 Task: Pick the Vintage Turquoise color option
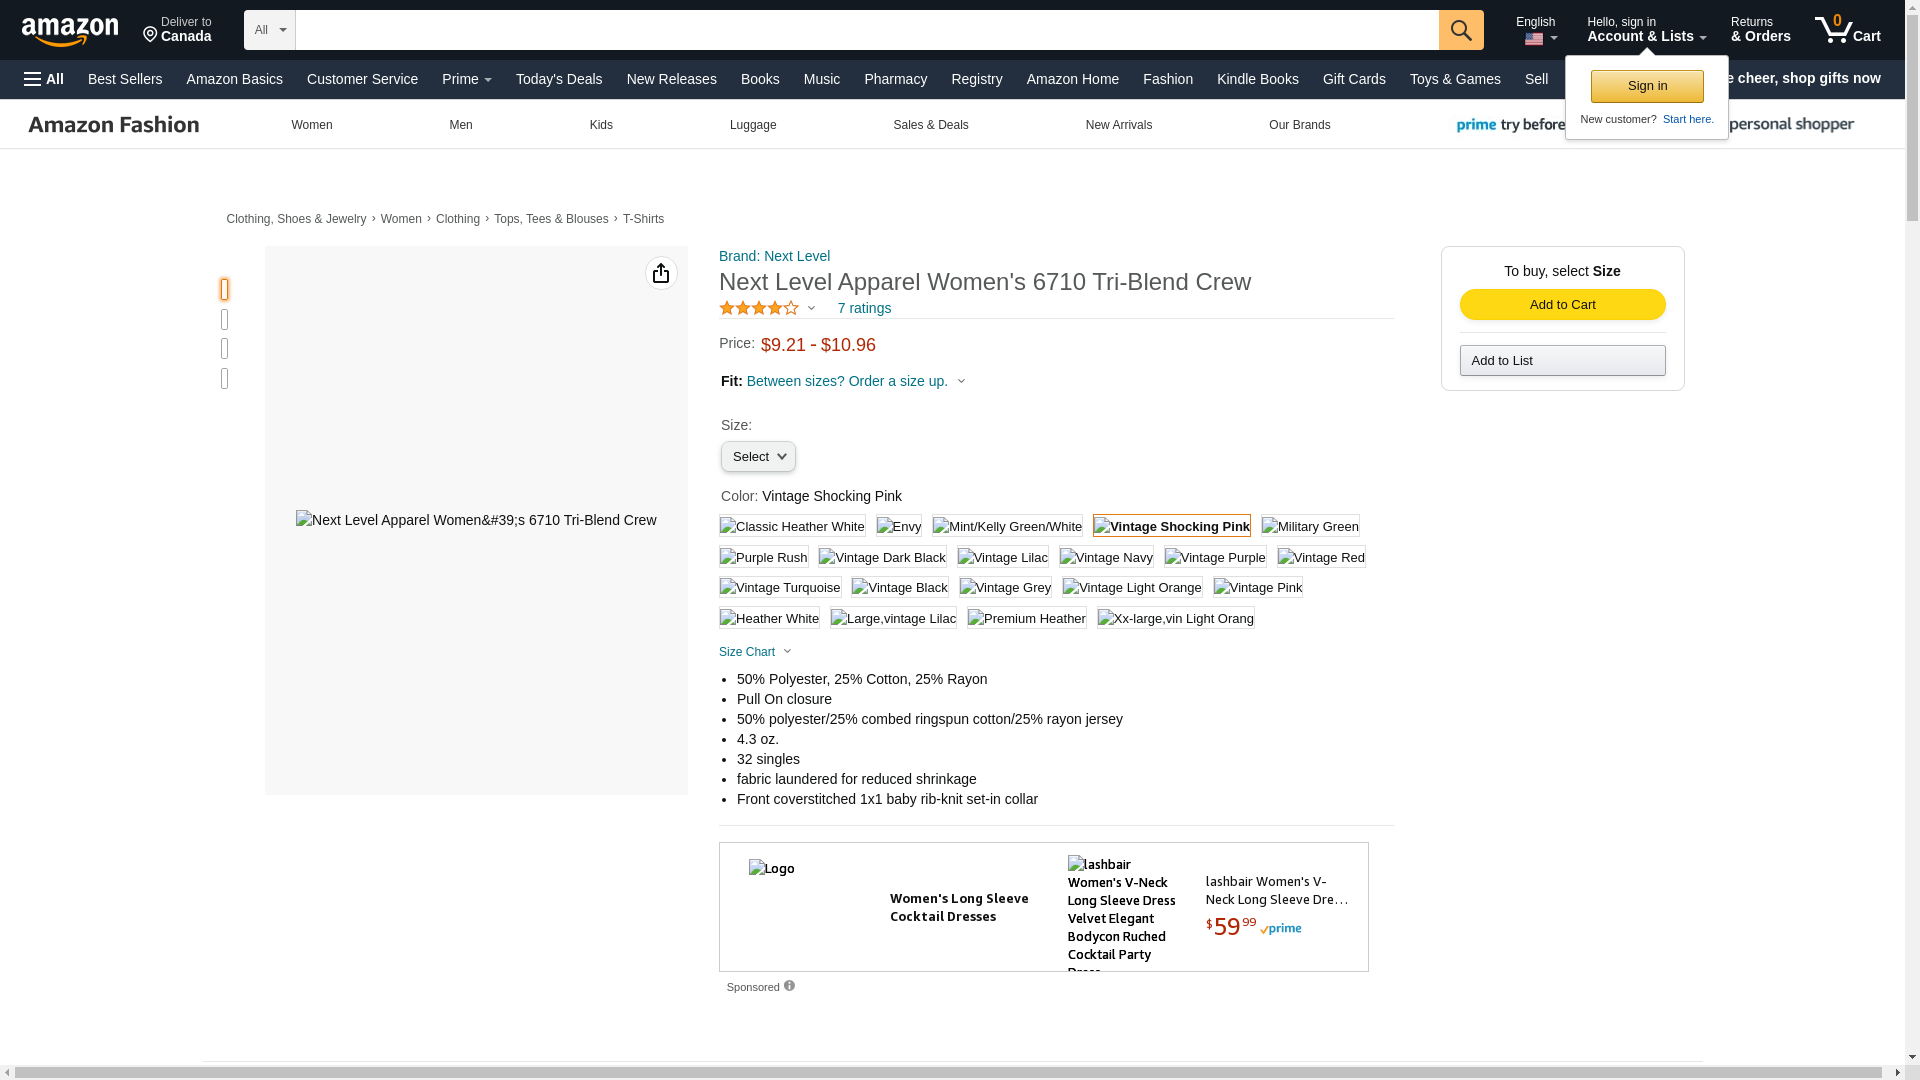pos(780,588)
